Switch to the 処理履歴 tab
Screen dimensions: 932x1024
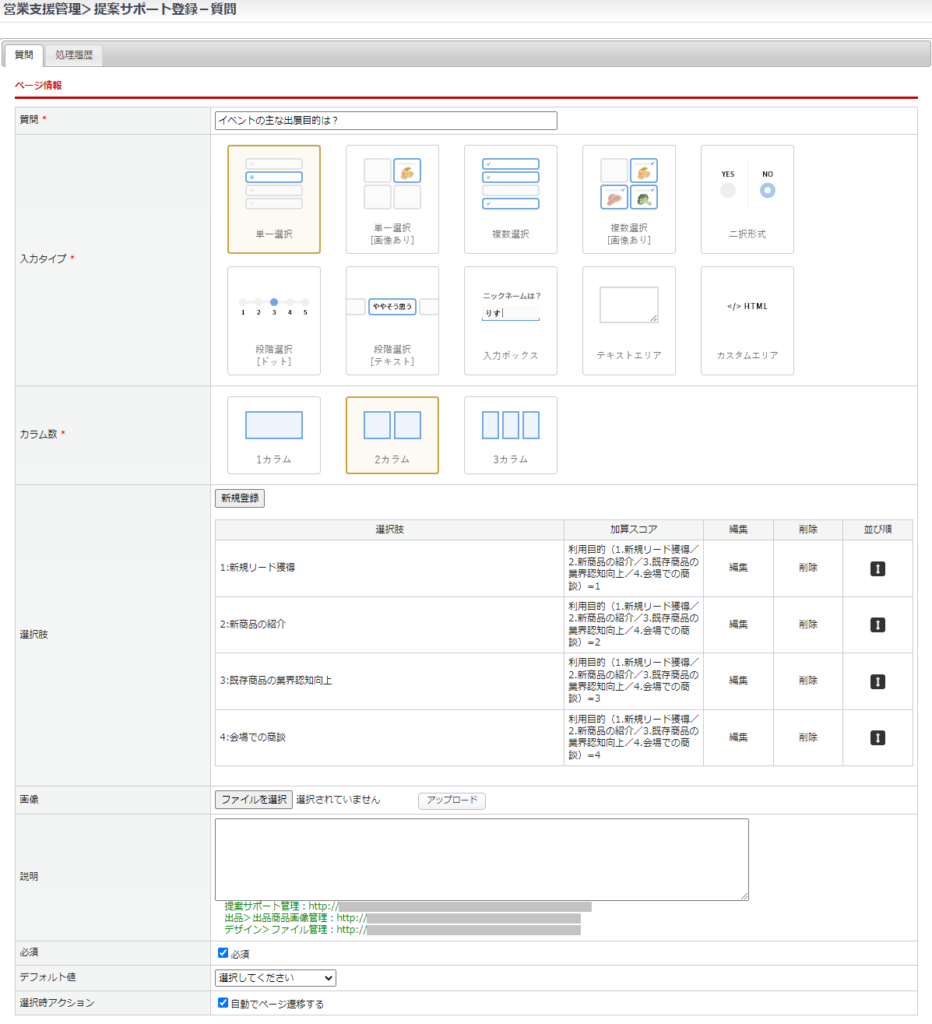(x=74, y=56)
